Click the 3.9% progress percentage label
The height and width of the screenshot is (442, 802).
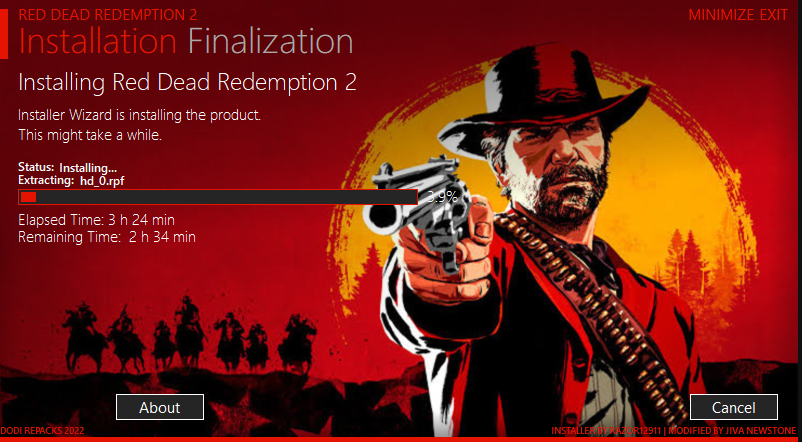tap(442, 197)
